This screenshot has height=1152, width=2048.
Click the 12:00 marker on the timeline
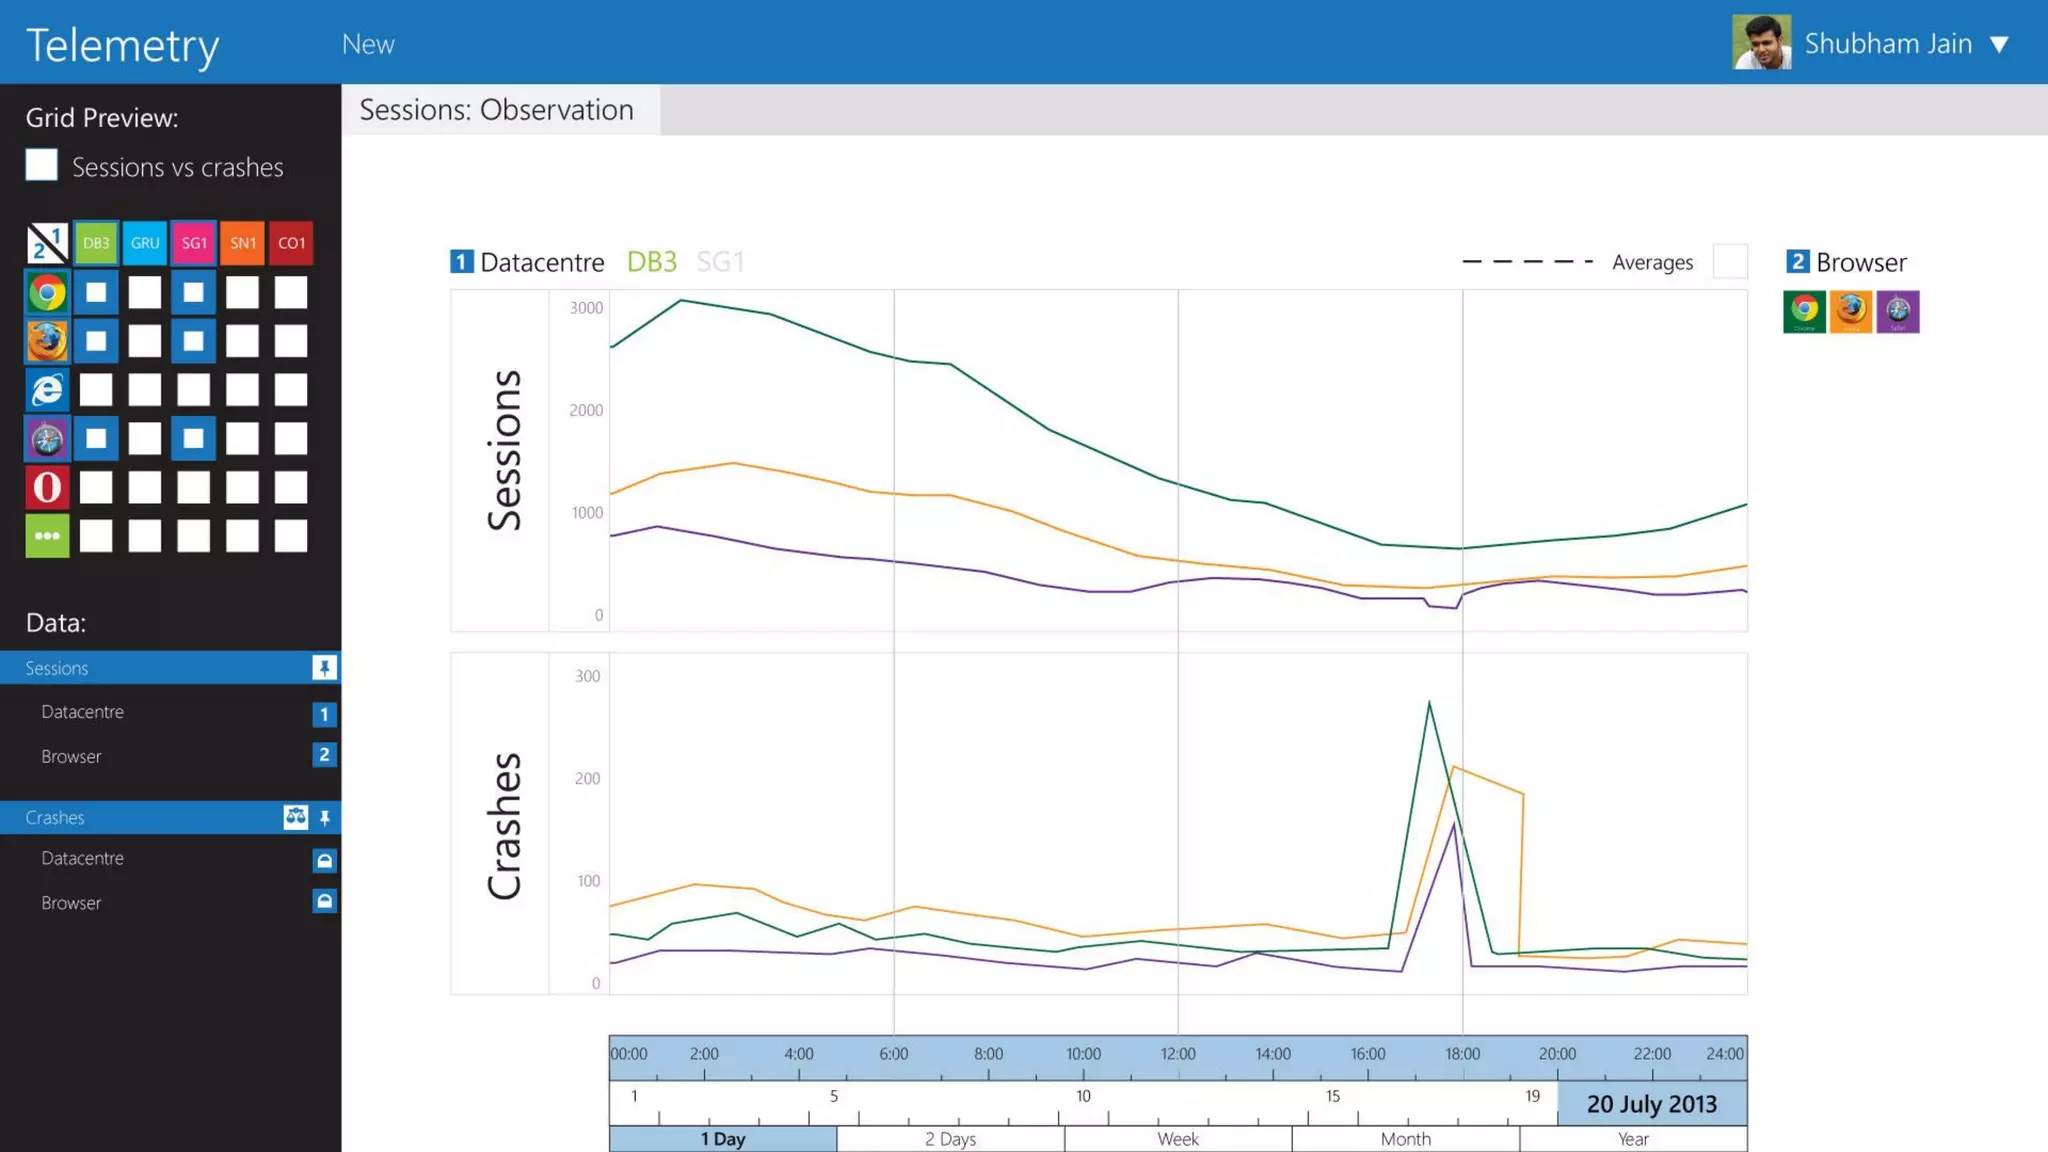point(1177,1055)
